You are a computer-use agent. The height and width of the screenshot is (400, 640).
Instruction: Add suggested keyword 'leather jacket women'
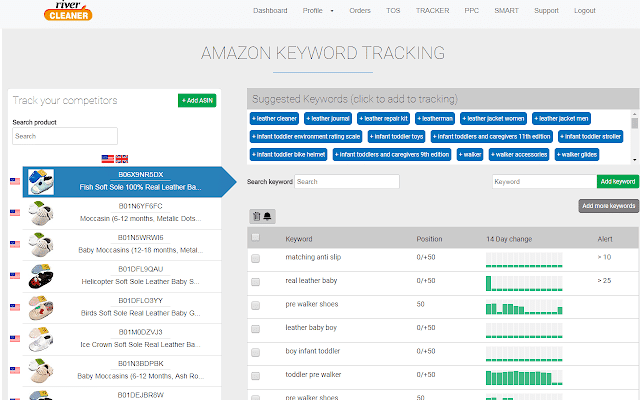tap(493, 119)
